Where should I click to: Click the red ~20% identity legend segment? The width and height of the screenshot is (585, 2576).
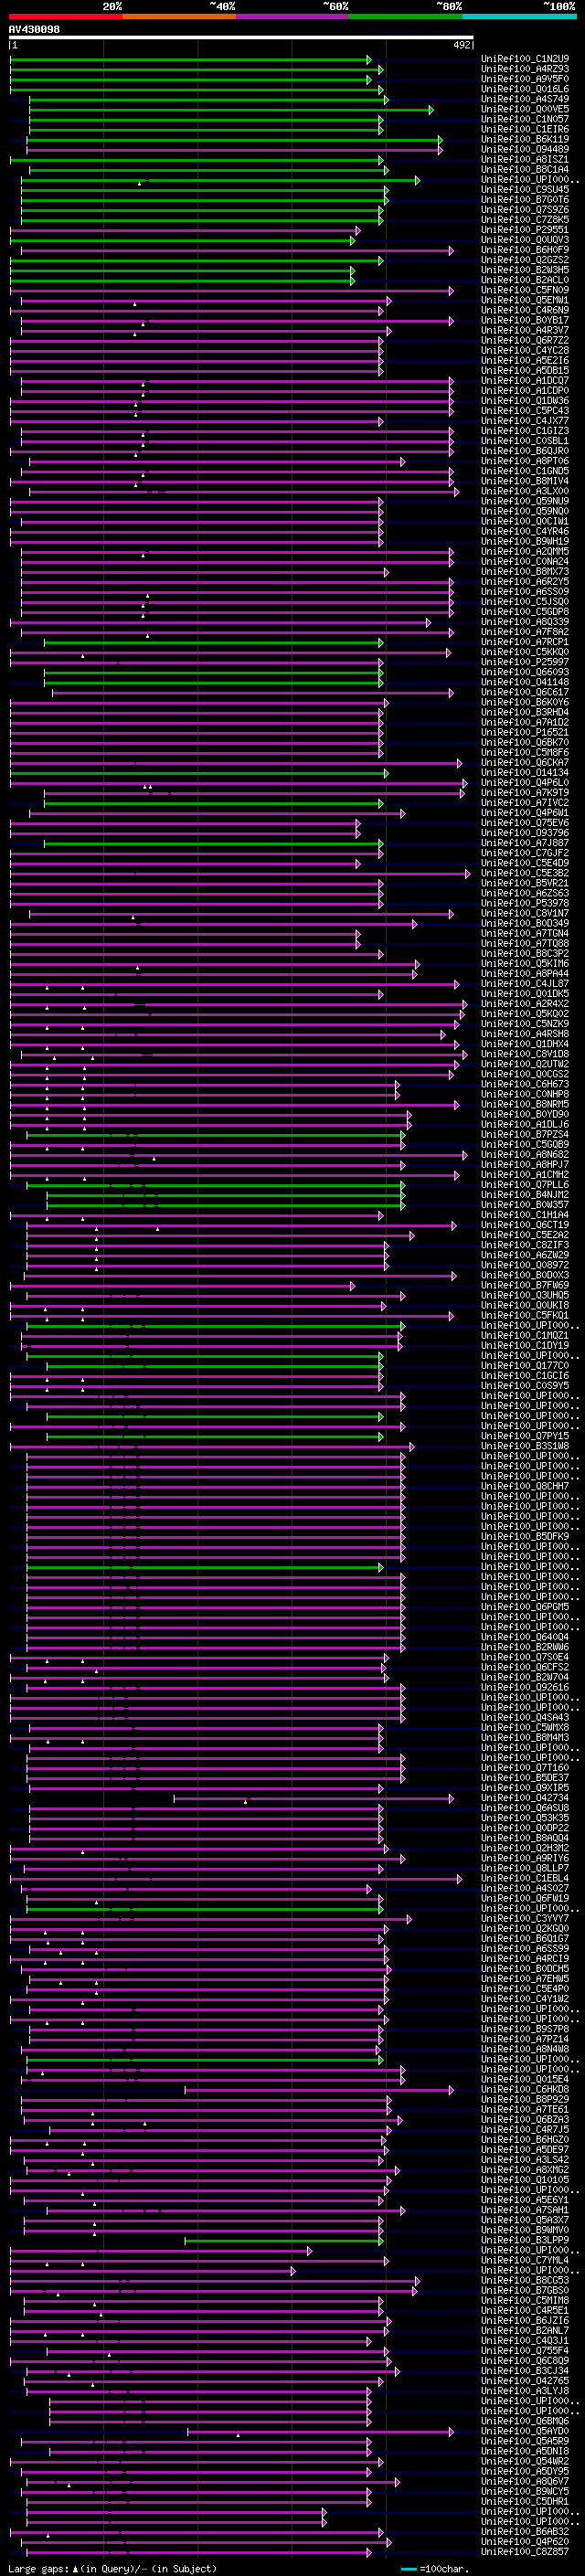click(x=66, y=16)
